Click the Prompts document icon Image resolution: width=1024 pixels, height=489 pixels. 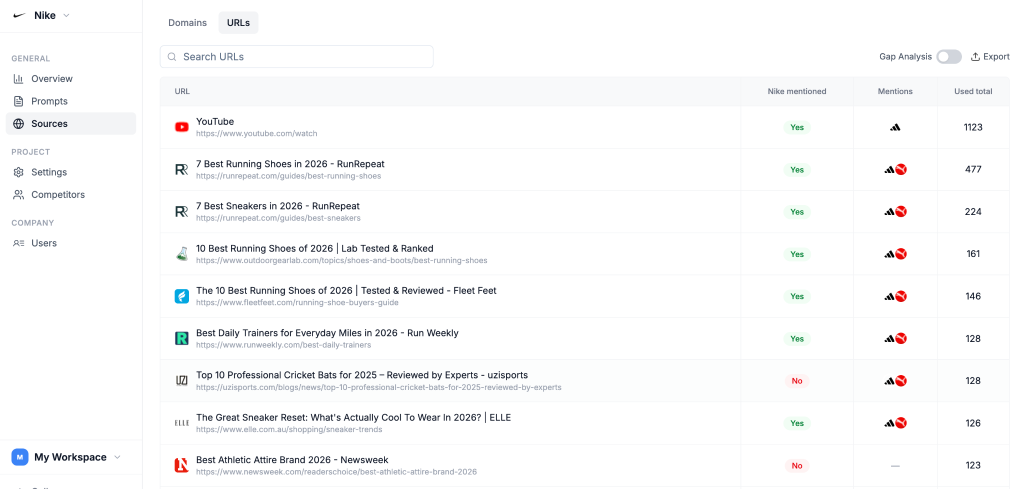pos(18,101)
